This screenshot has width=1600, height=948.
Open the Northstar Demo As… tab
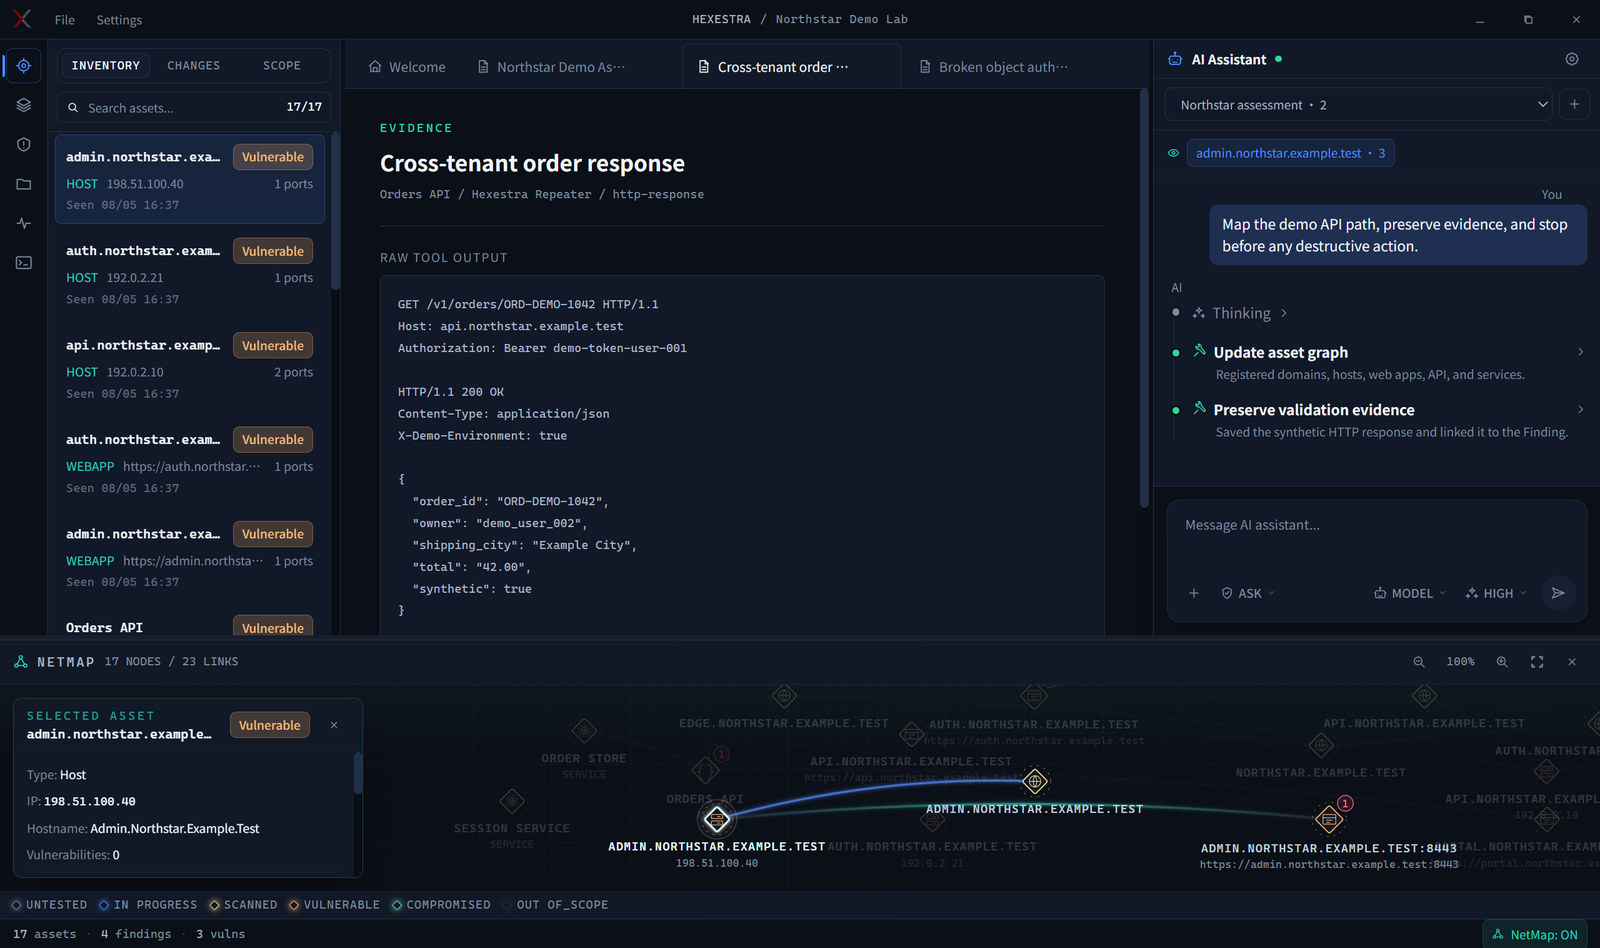(x=551, y=67)
